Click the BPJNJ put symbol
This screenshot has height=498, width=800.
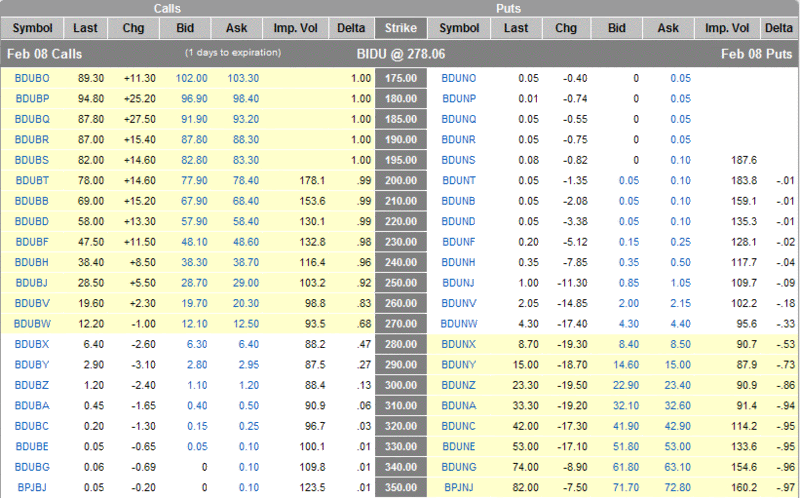tap(459, 487)
